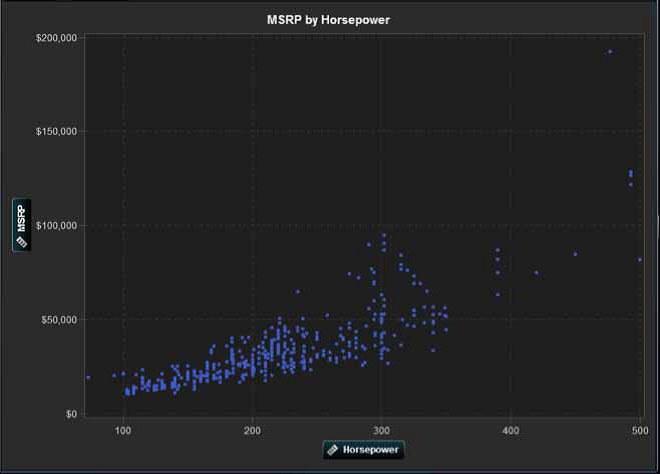Click the ruler icon on MSRP button
The image size is (660, 474).
(x=21, y=242)
